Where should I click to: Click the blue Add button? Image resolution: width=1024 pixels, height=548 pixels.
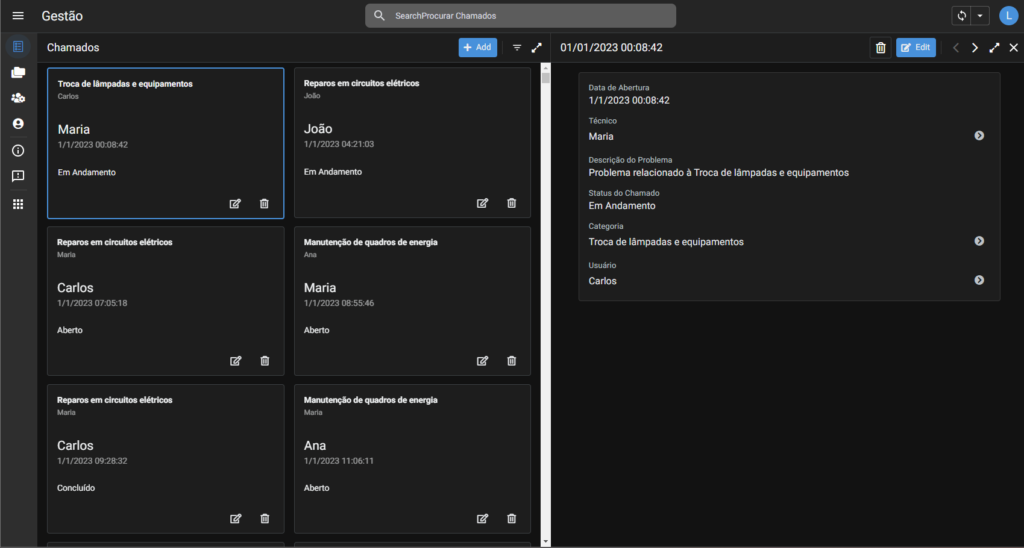click(477, 47)
